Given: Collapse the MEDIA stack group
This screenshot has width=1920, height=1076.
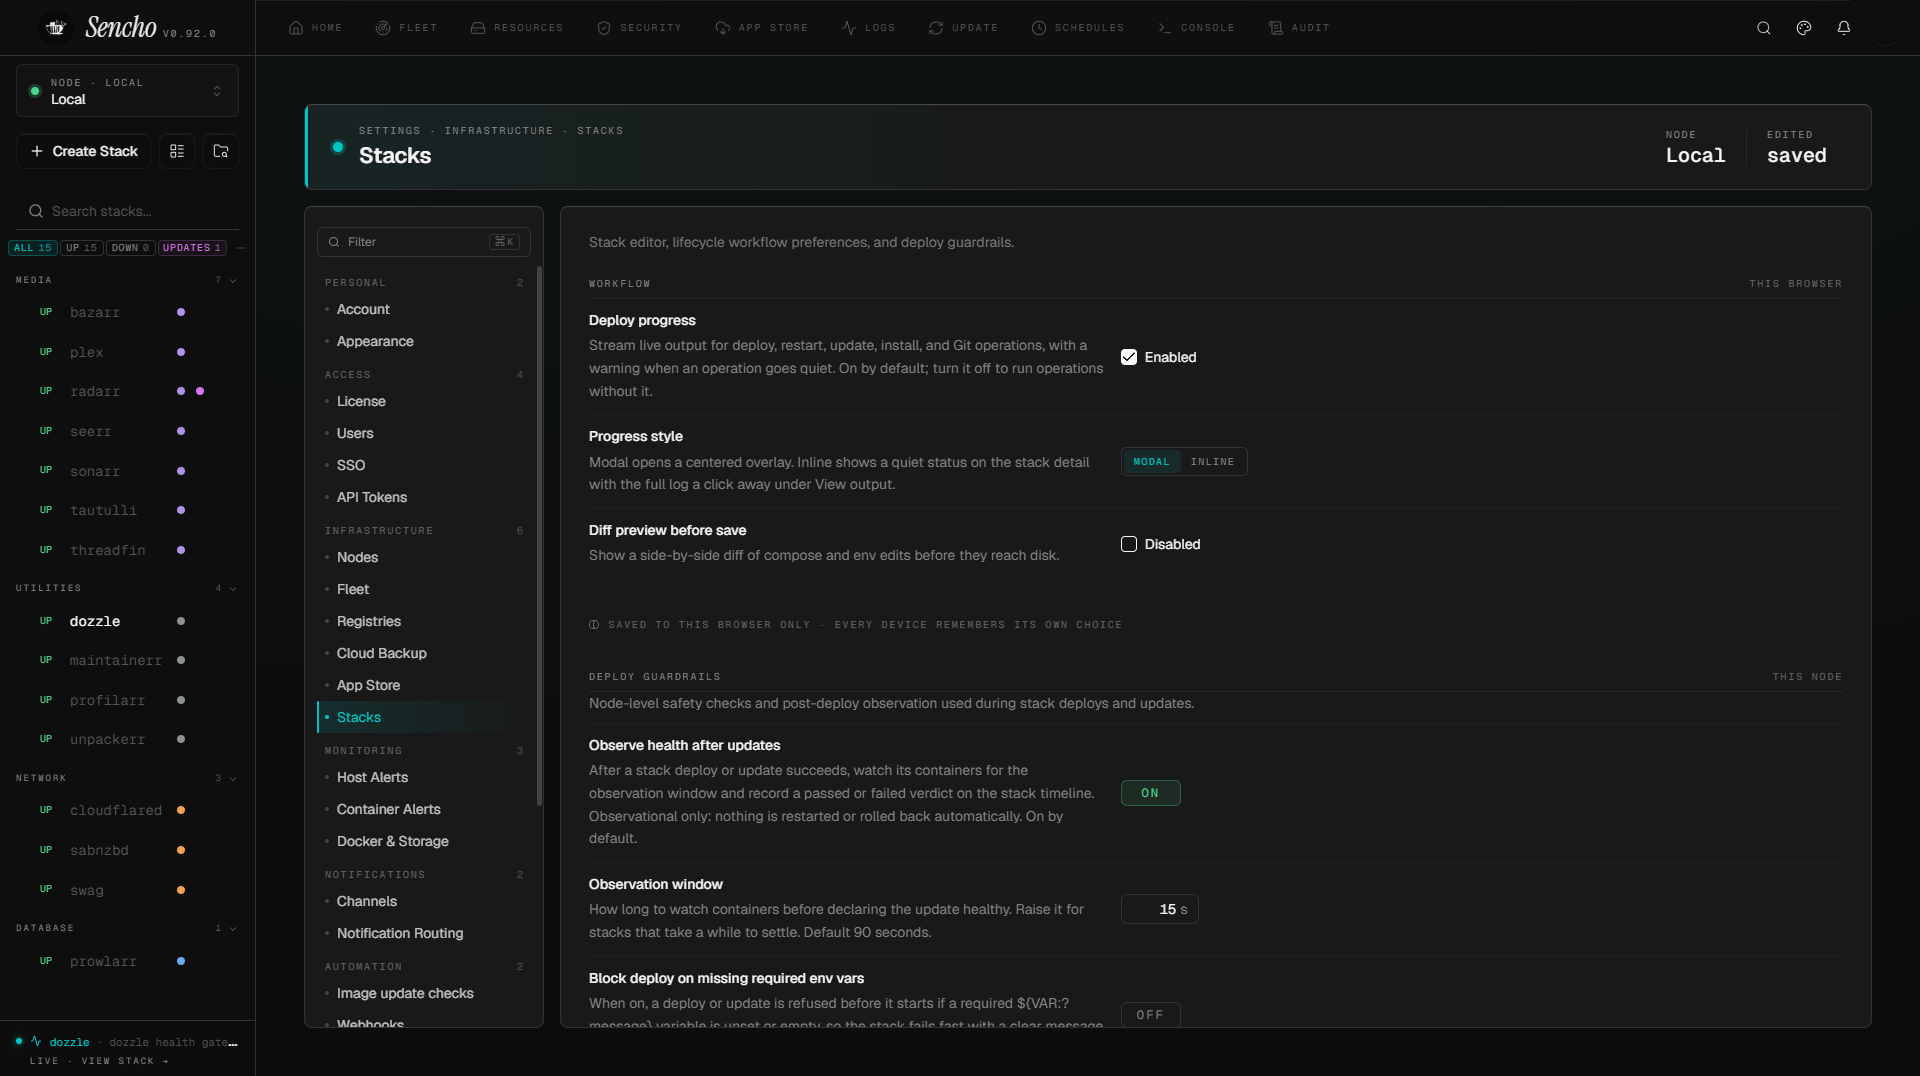Looking at the screenshot, I should 233,280.
